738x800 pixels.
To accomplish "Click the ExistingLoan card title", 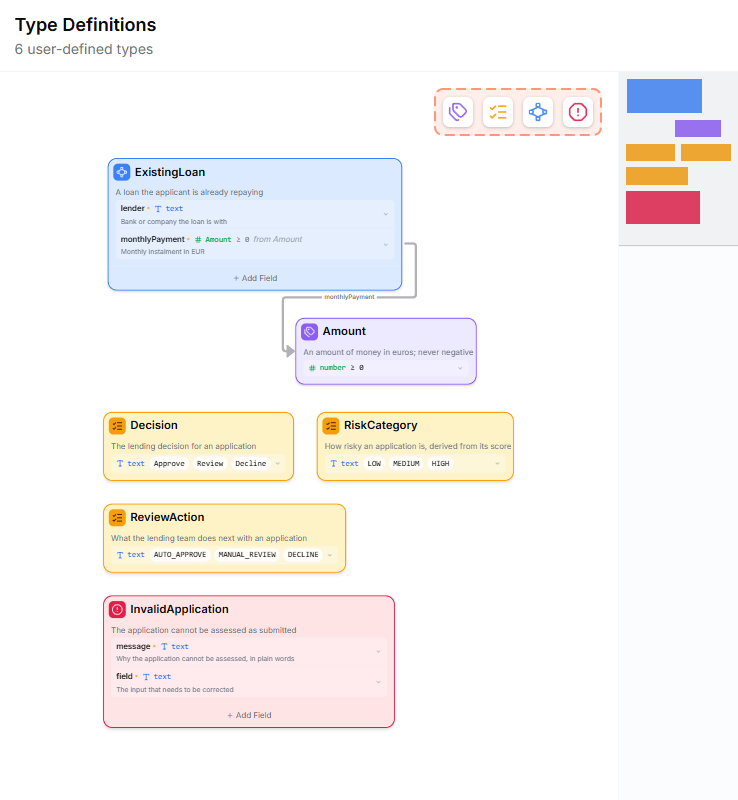I will (x=170, y=172).
